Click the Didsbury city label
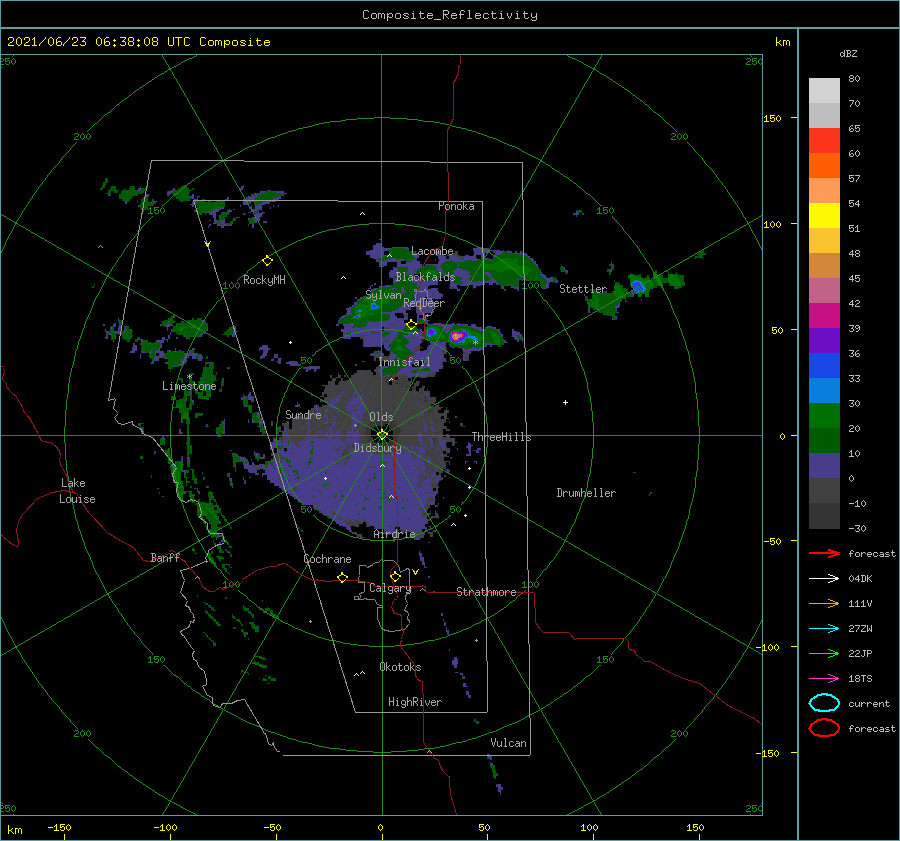 tap(377, 448)
